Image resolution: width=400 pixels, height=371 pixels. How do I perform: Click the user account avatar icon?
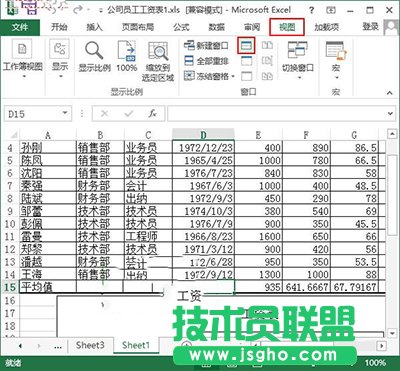point(391,27)
